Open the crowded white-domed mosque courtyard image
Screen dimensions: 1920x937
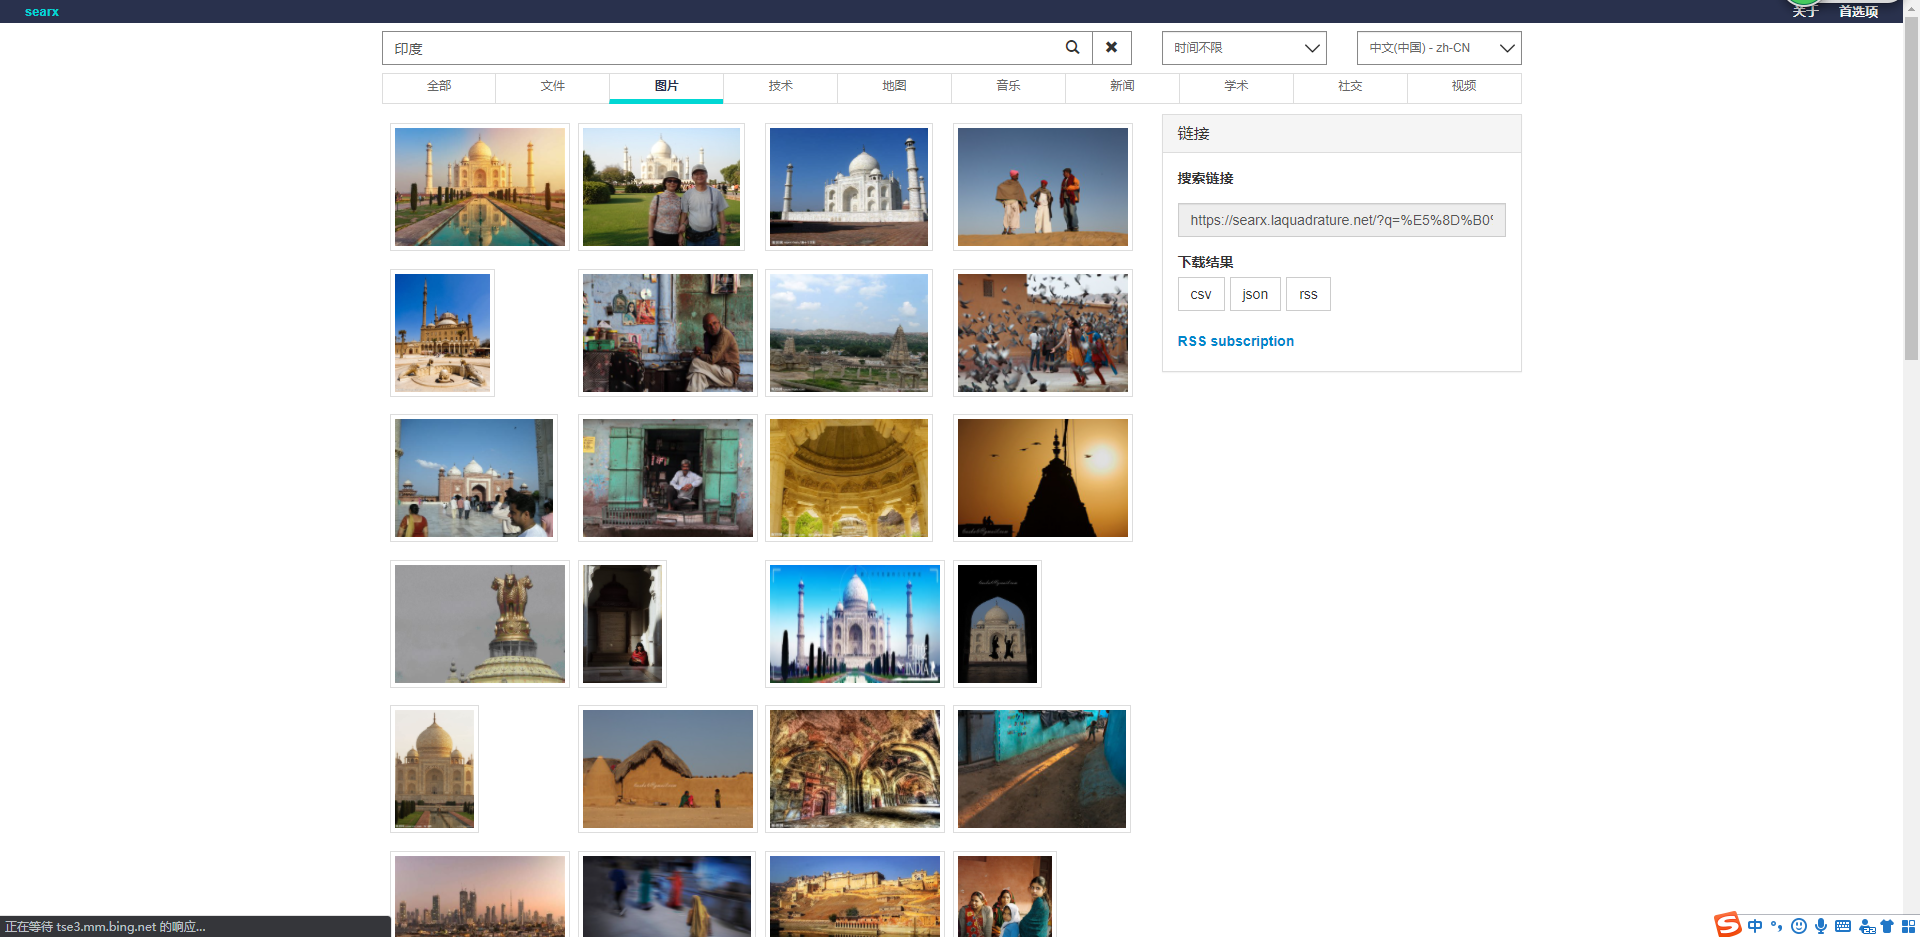[474, 478]
